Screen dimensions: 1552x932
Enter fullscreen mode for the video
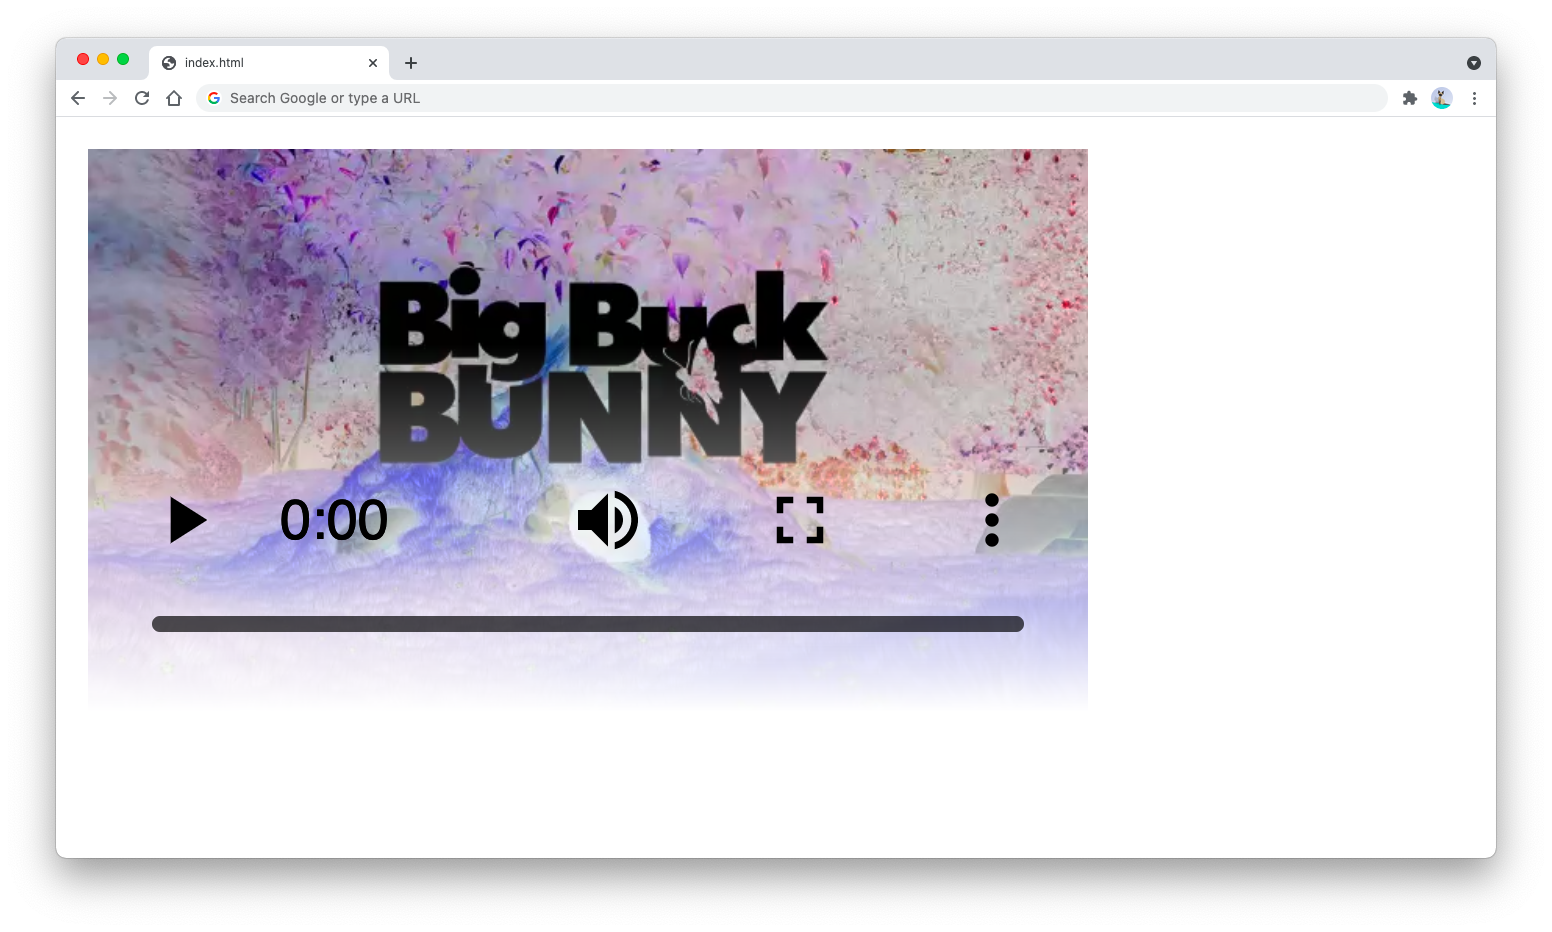(800, 520)
